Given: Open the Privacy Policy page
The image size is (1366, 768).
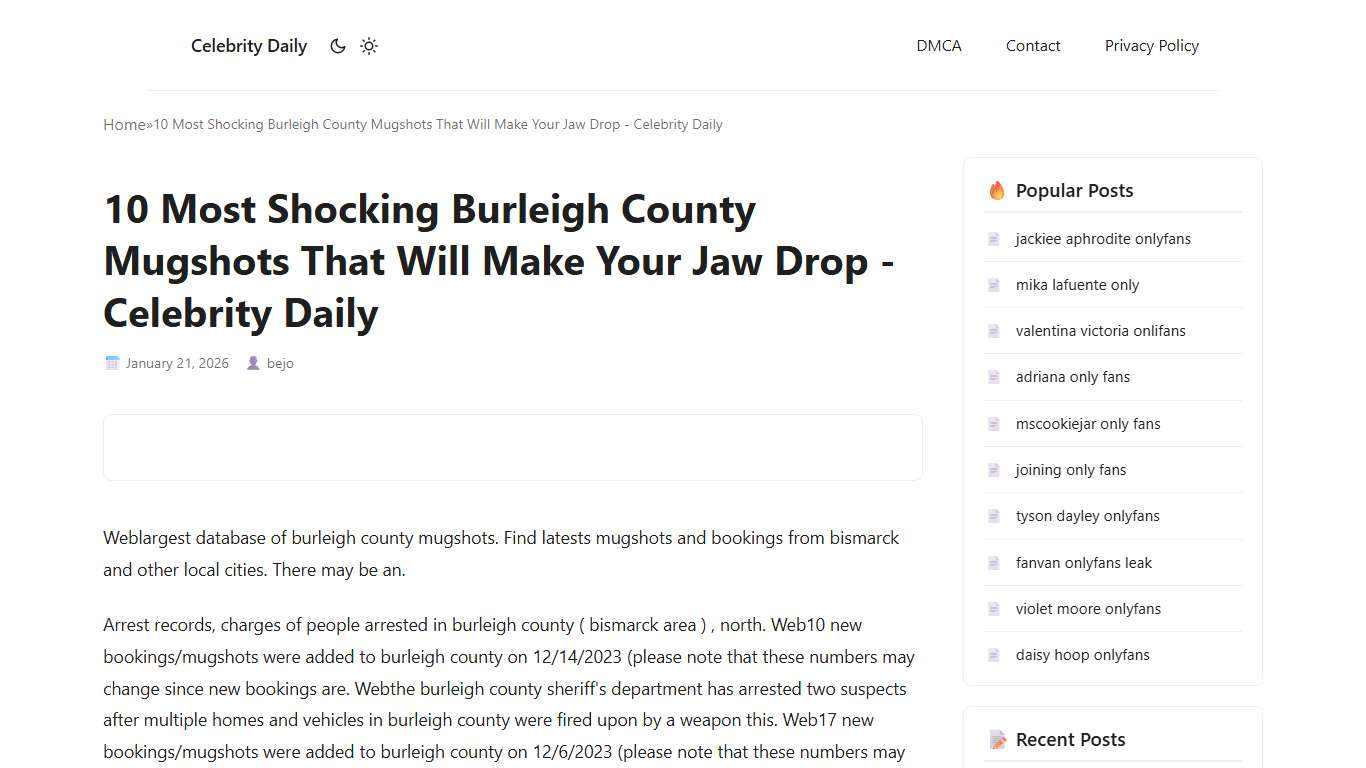Looking at the screenshot, I should click(x=1151, y=46).
